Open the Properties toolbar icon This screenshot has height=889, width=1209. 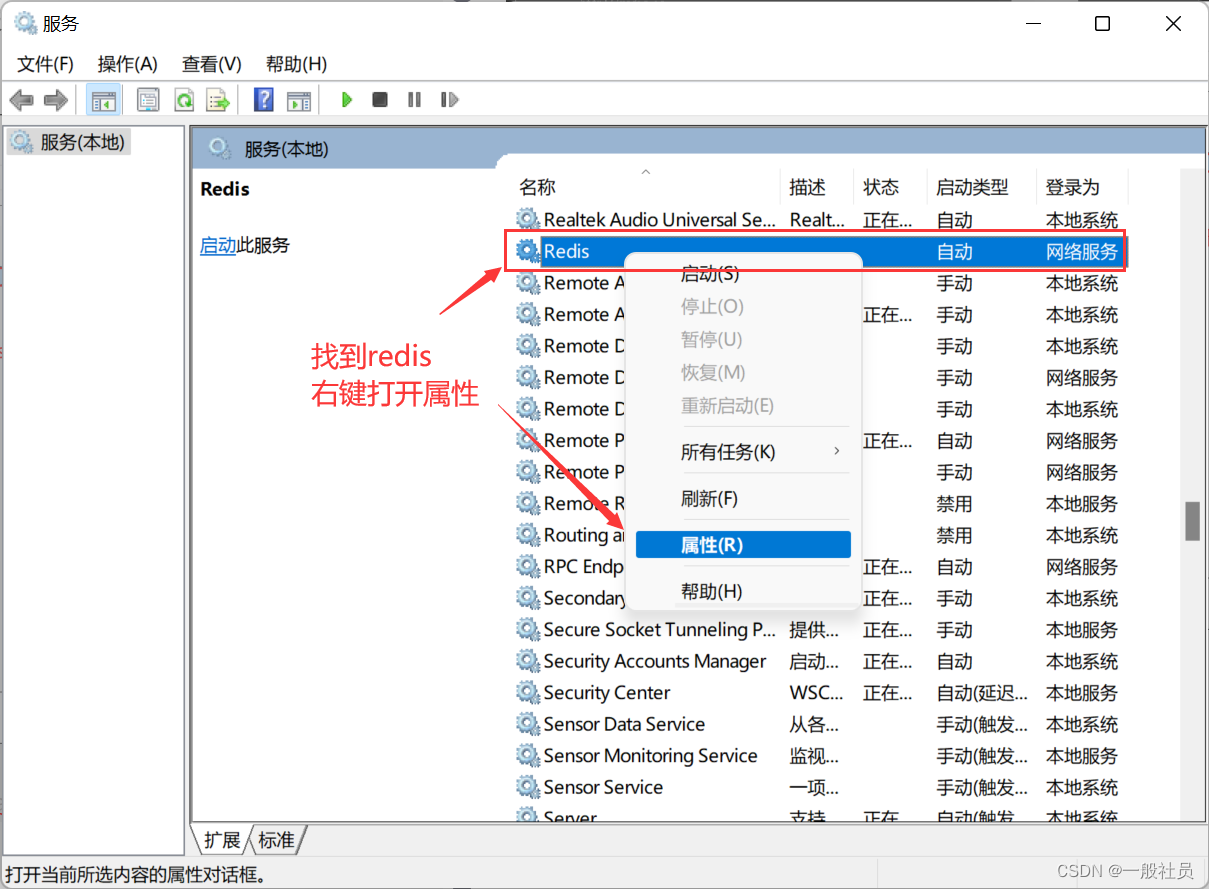click(148, 100)
